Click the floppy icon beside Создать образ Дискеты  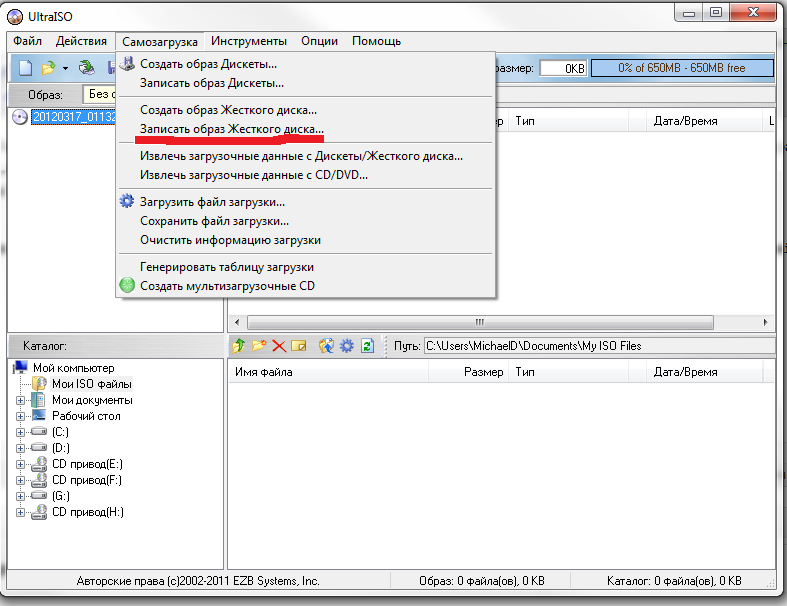pyautogui.click(x=127, y=64)
